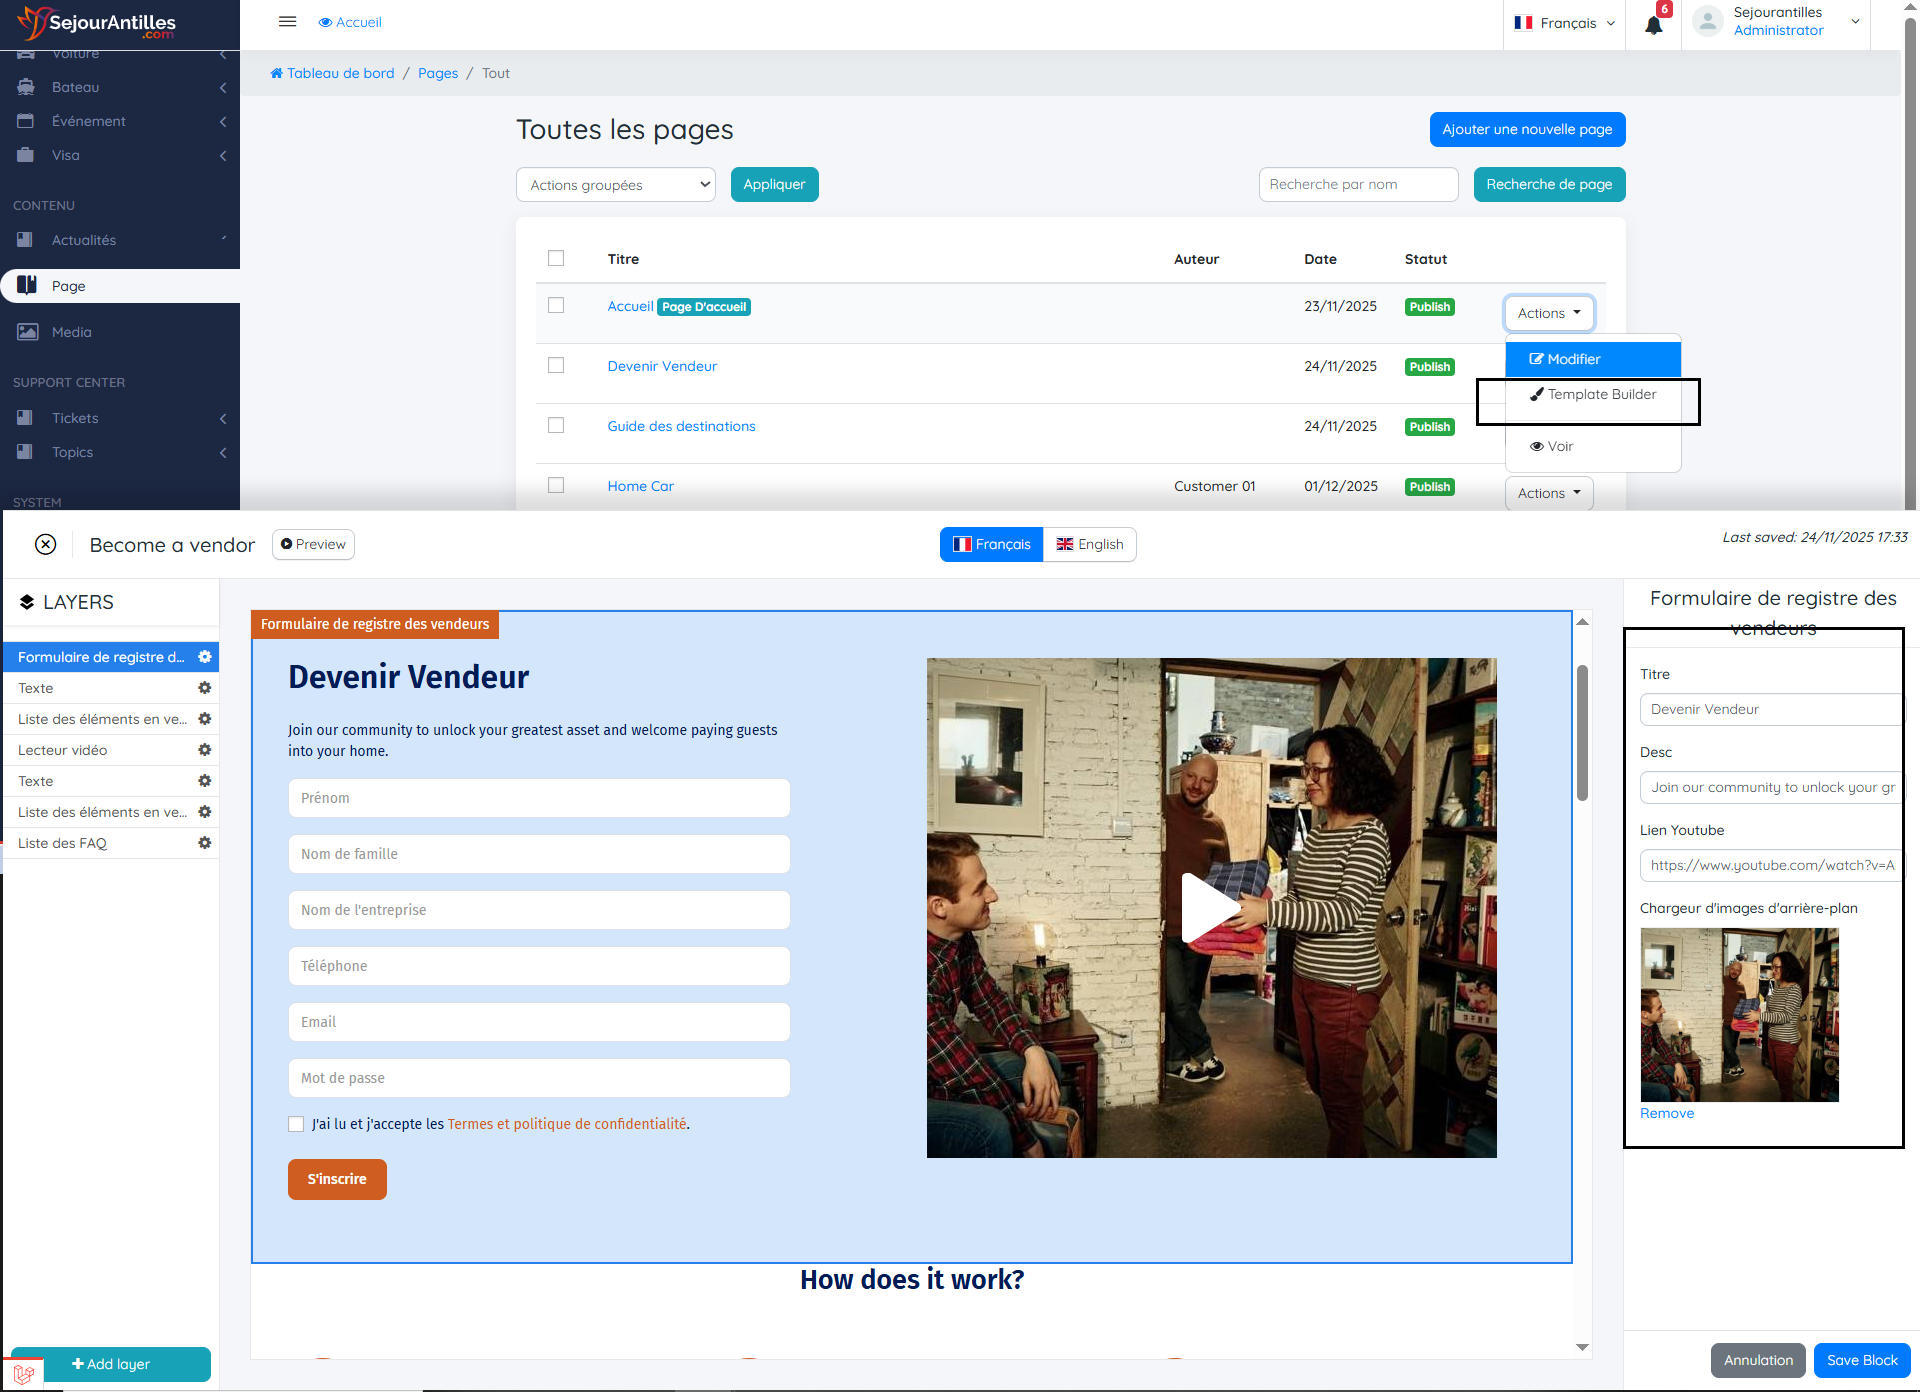
Task: Click the Lien Youtube input field
Action: point(1770,865)
